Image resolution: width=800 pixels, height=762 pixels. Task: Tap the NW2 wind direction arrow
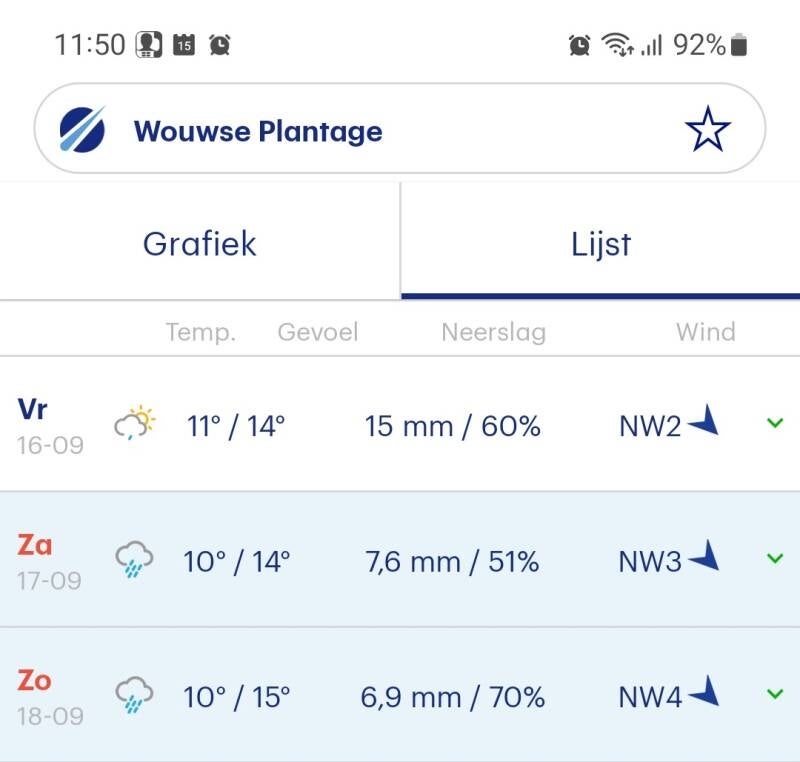coord(705,423)
